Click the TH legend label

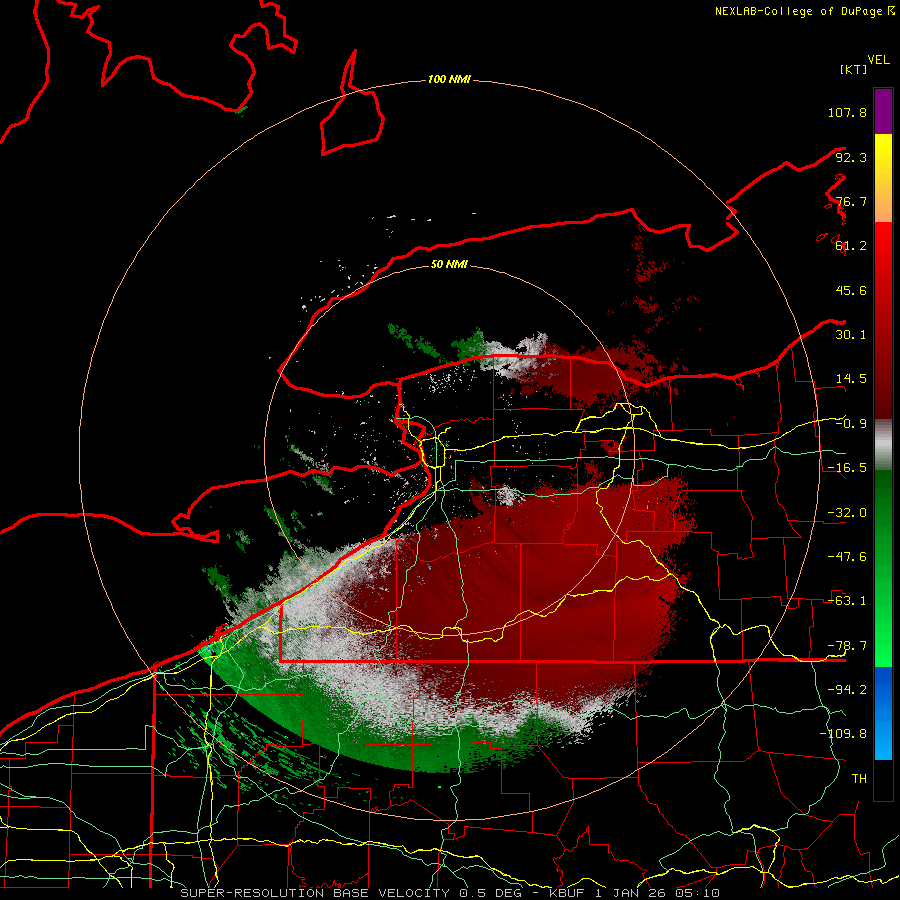[859, 779]
